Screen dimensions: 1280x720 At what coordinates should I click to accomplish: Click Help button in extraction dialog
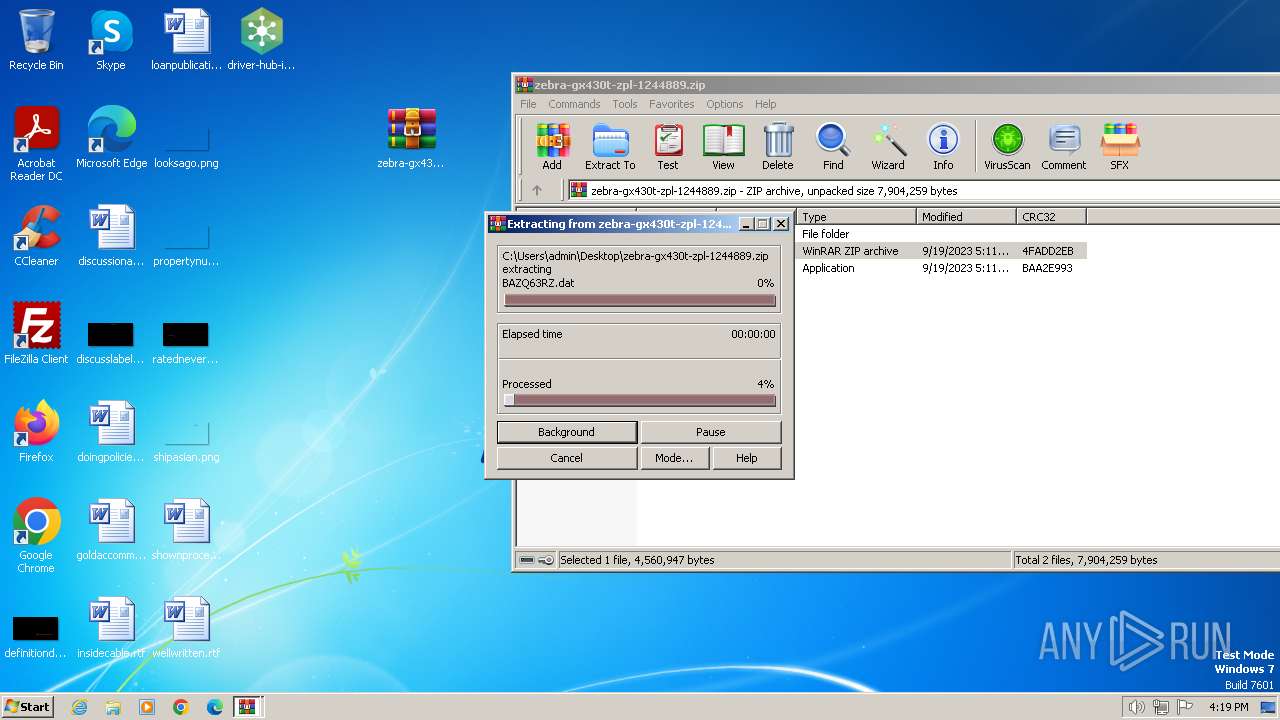747,458
